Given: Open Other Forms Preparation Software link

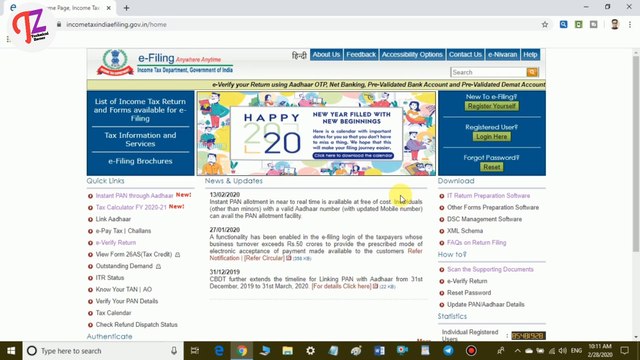Looking at the screenshot, I should (x=493, y=207).
